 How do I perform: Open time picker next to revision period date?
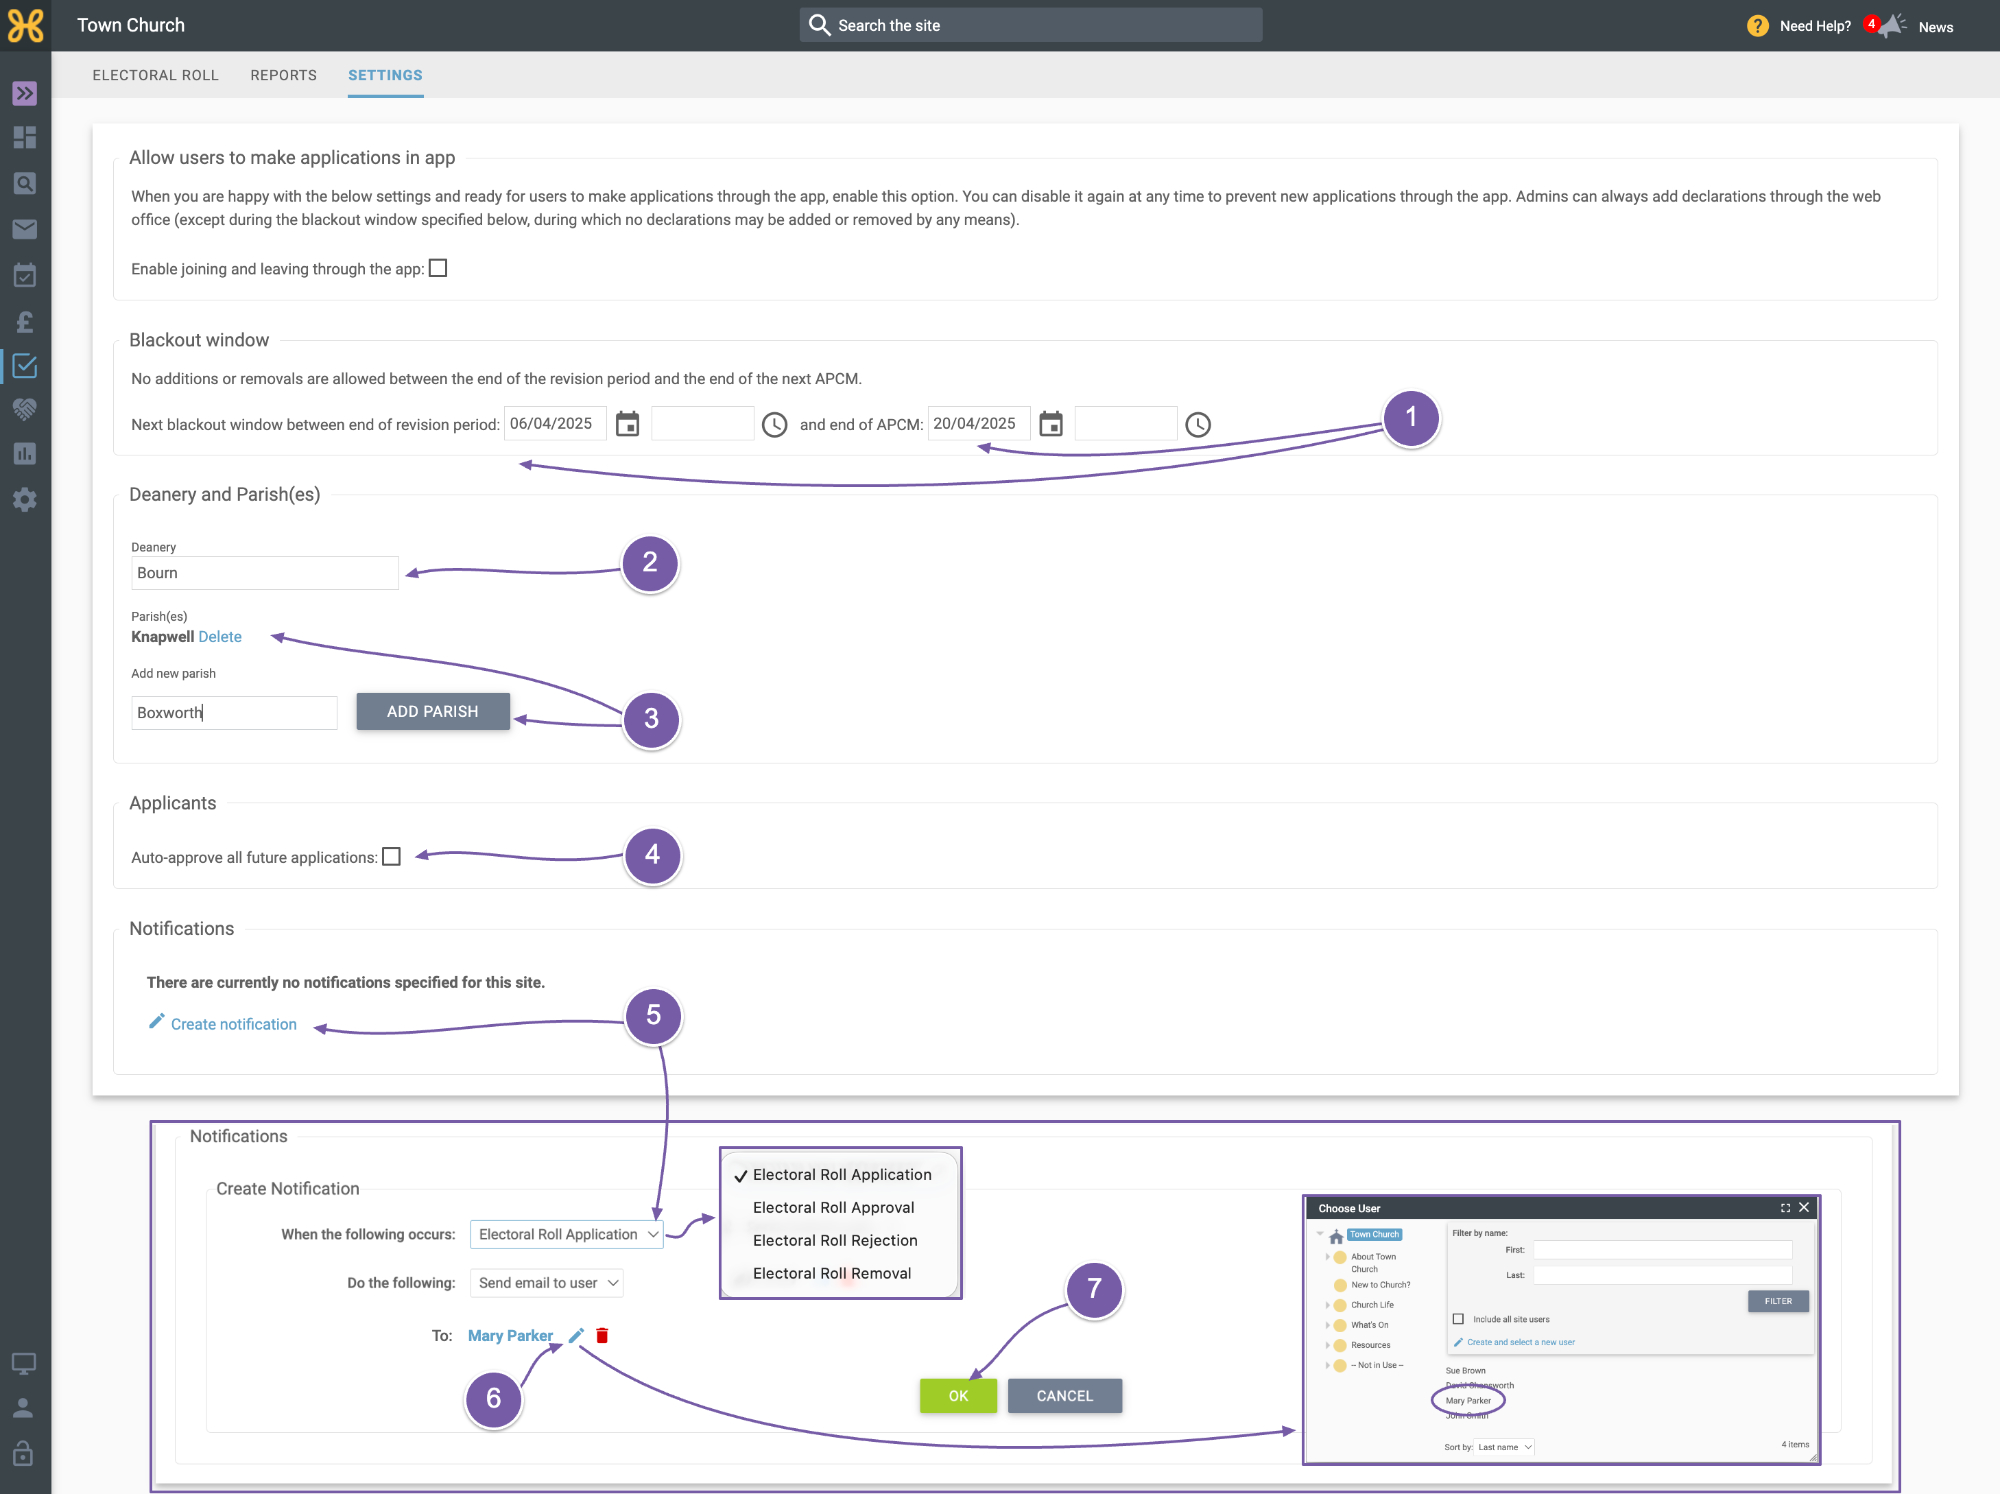point(775,425)
